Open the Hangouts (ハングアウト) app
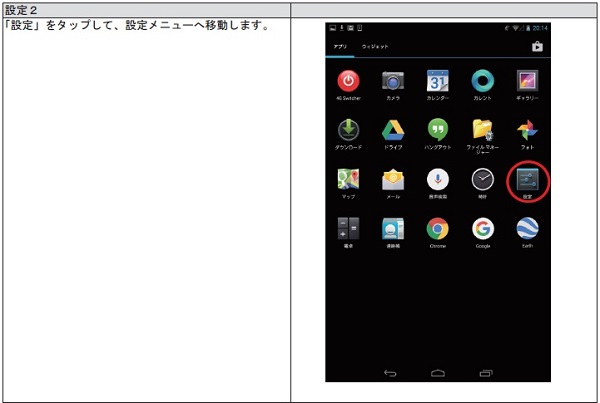The height and width of the screenshot is (403, 600). [438, 130]
